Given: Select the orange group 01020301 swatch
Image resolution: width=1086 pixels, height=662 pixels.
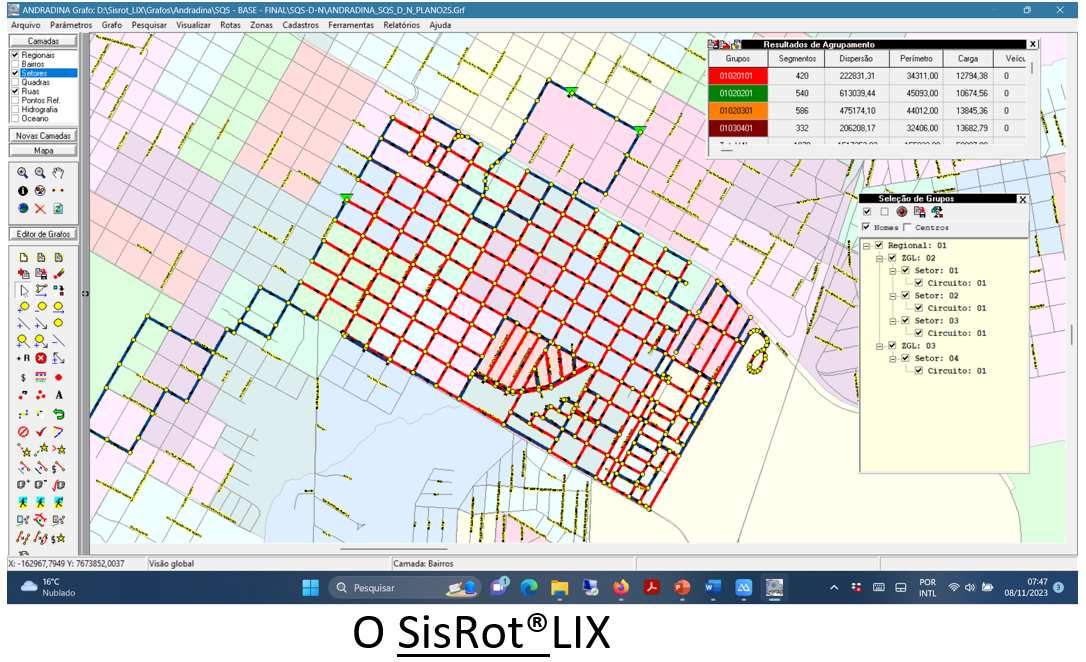Looking at the screenshot, I should click(738, 111).
